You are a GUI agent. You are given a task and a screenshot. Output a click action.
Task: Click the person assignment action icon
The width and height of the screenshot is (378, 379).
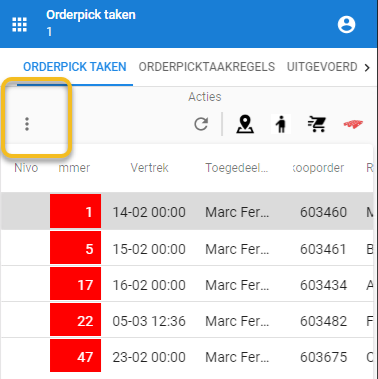point(281,124)
